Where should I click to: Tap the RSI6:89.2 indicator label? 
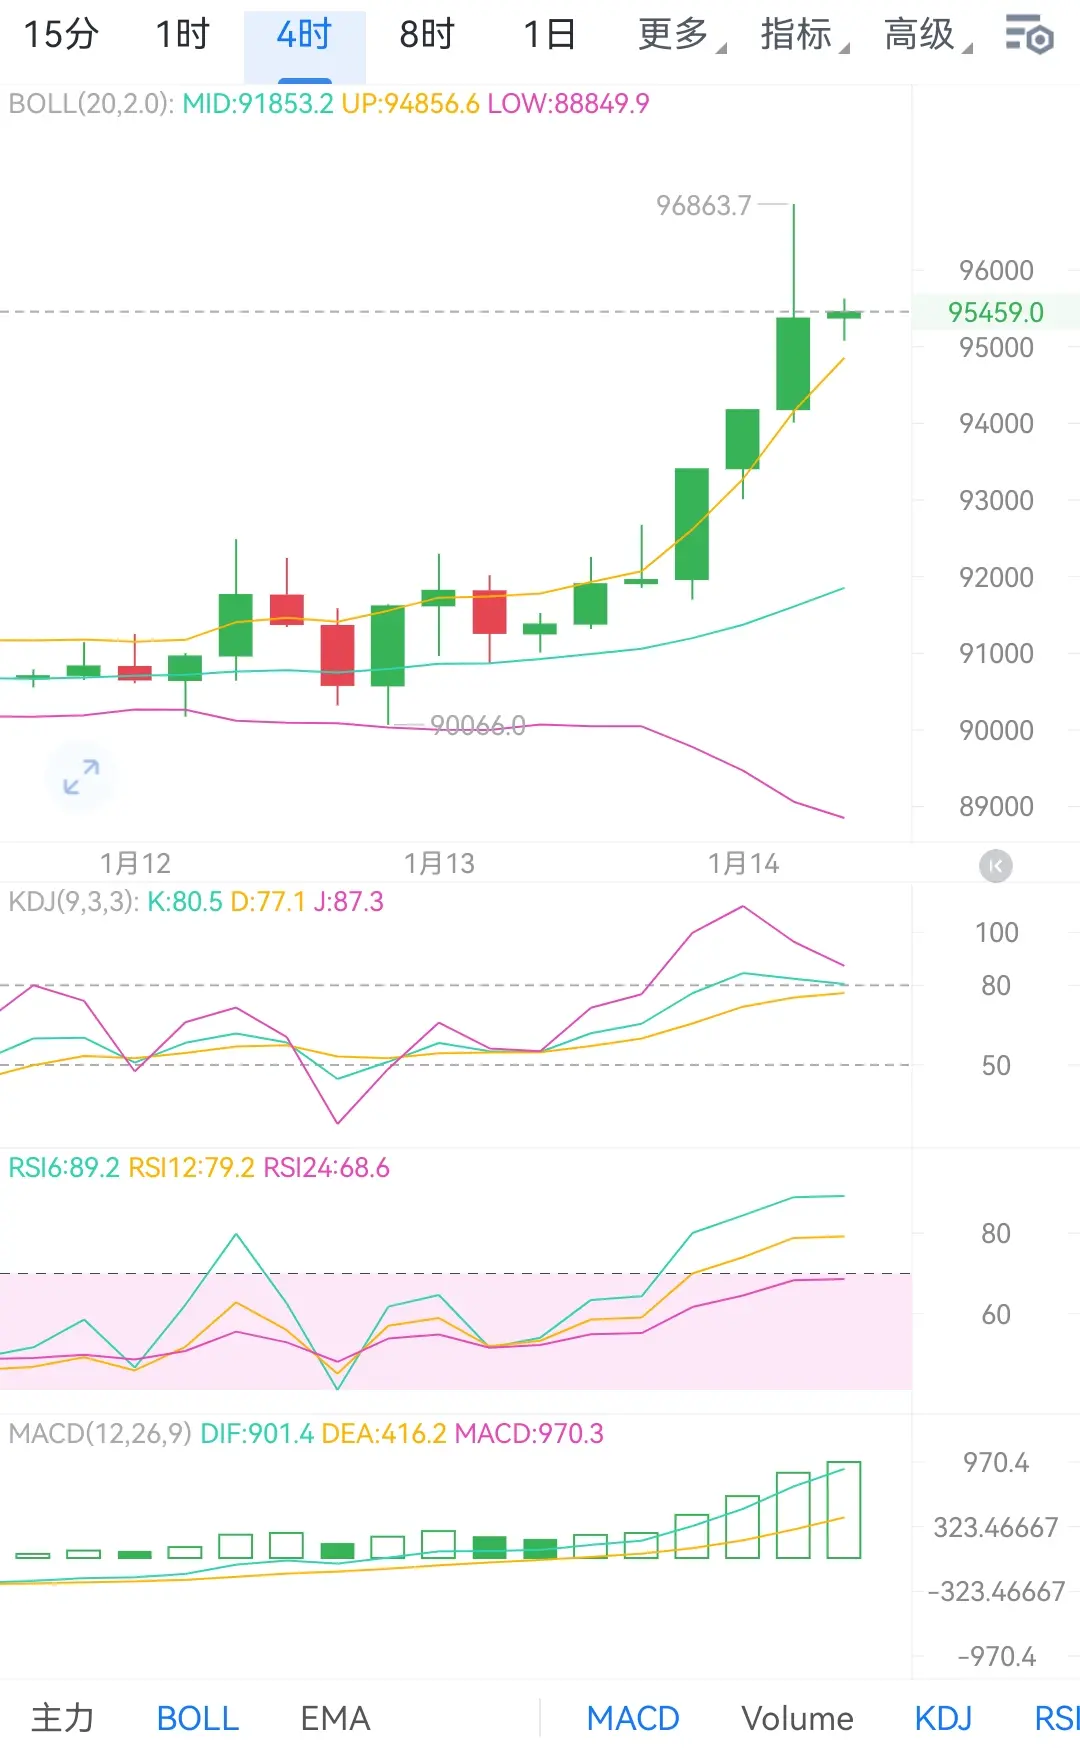64,1168
